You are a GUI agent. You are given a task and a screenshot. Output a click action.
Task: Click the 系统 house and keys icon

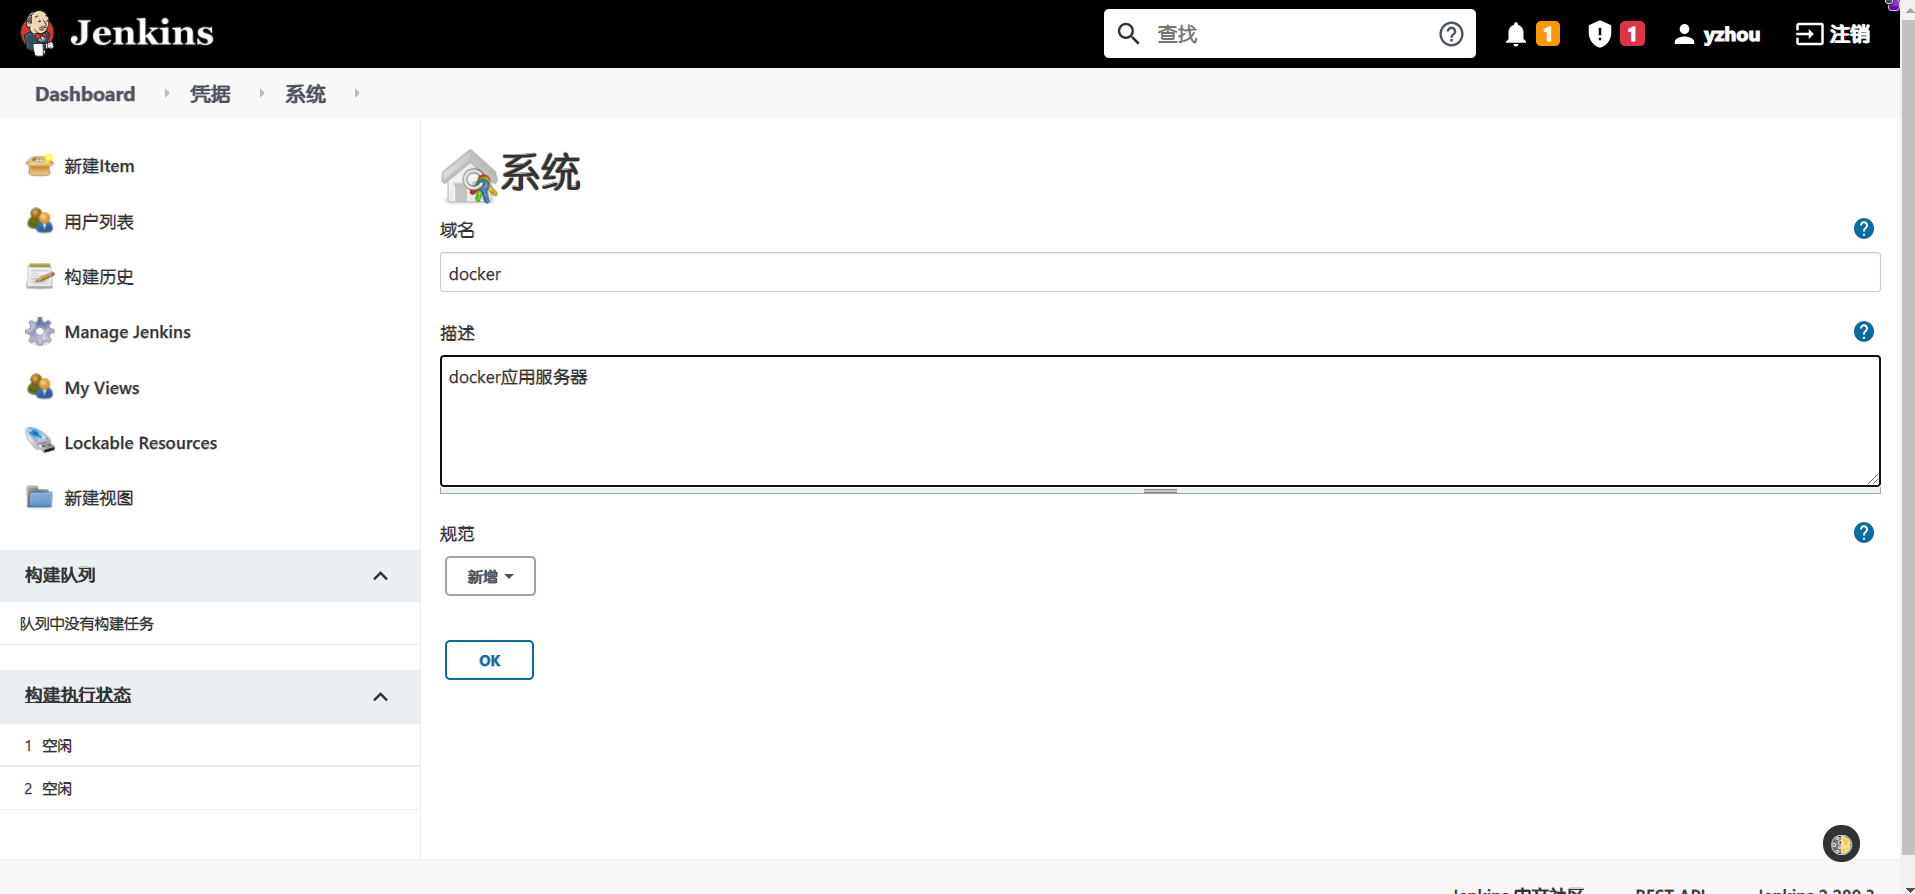pos(469,176)
